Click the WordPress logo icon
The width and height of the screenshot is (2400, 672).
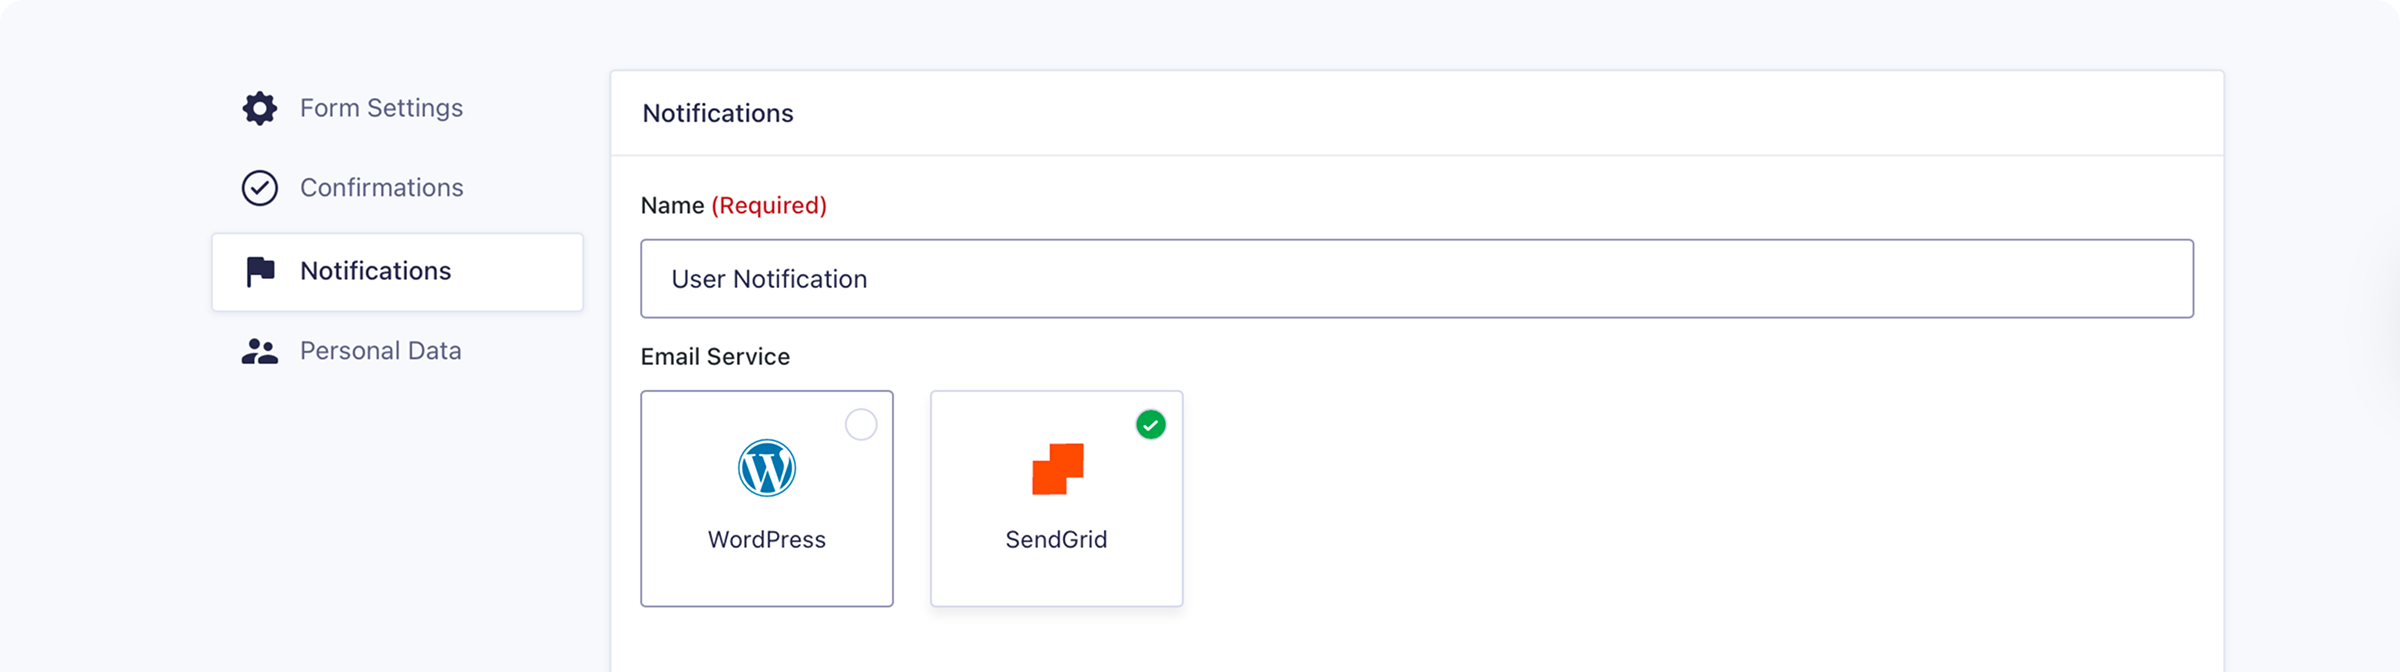tap(767, 468)
